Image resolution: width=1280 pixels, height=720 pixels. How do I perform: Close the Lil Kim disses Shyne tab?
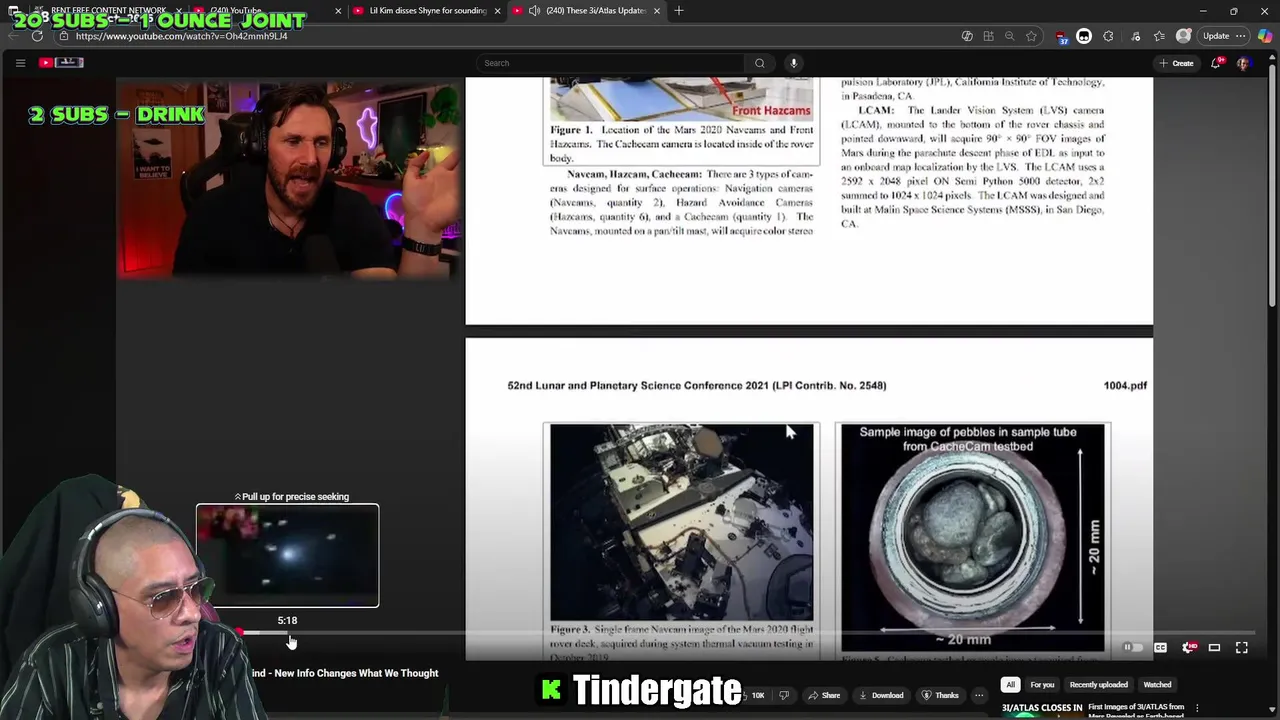497,11
